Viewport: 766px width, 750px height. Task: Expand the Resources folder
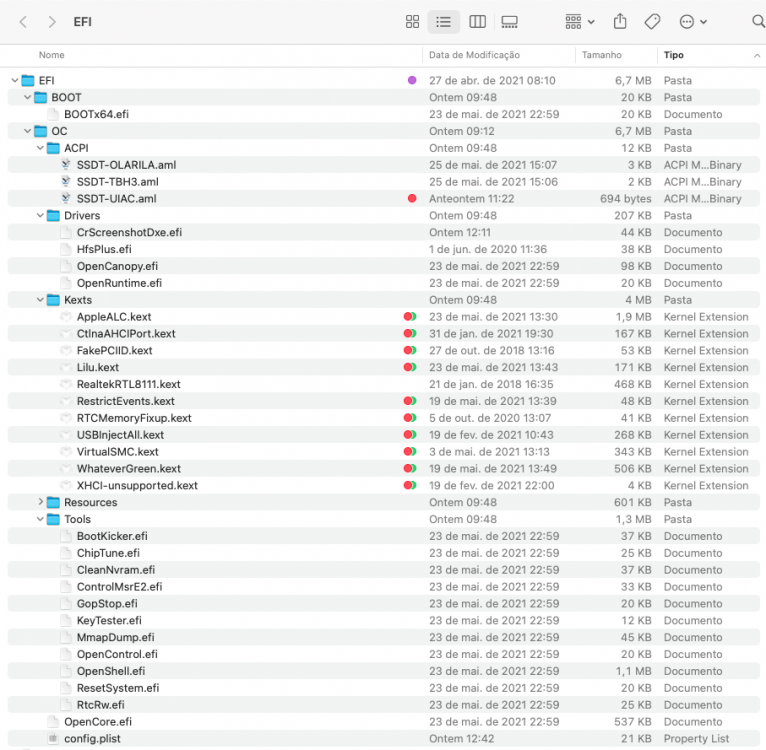[x=41, y=502]
